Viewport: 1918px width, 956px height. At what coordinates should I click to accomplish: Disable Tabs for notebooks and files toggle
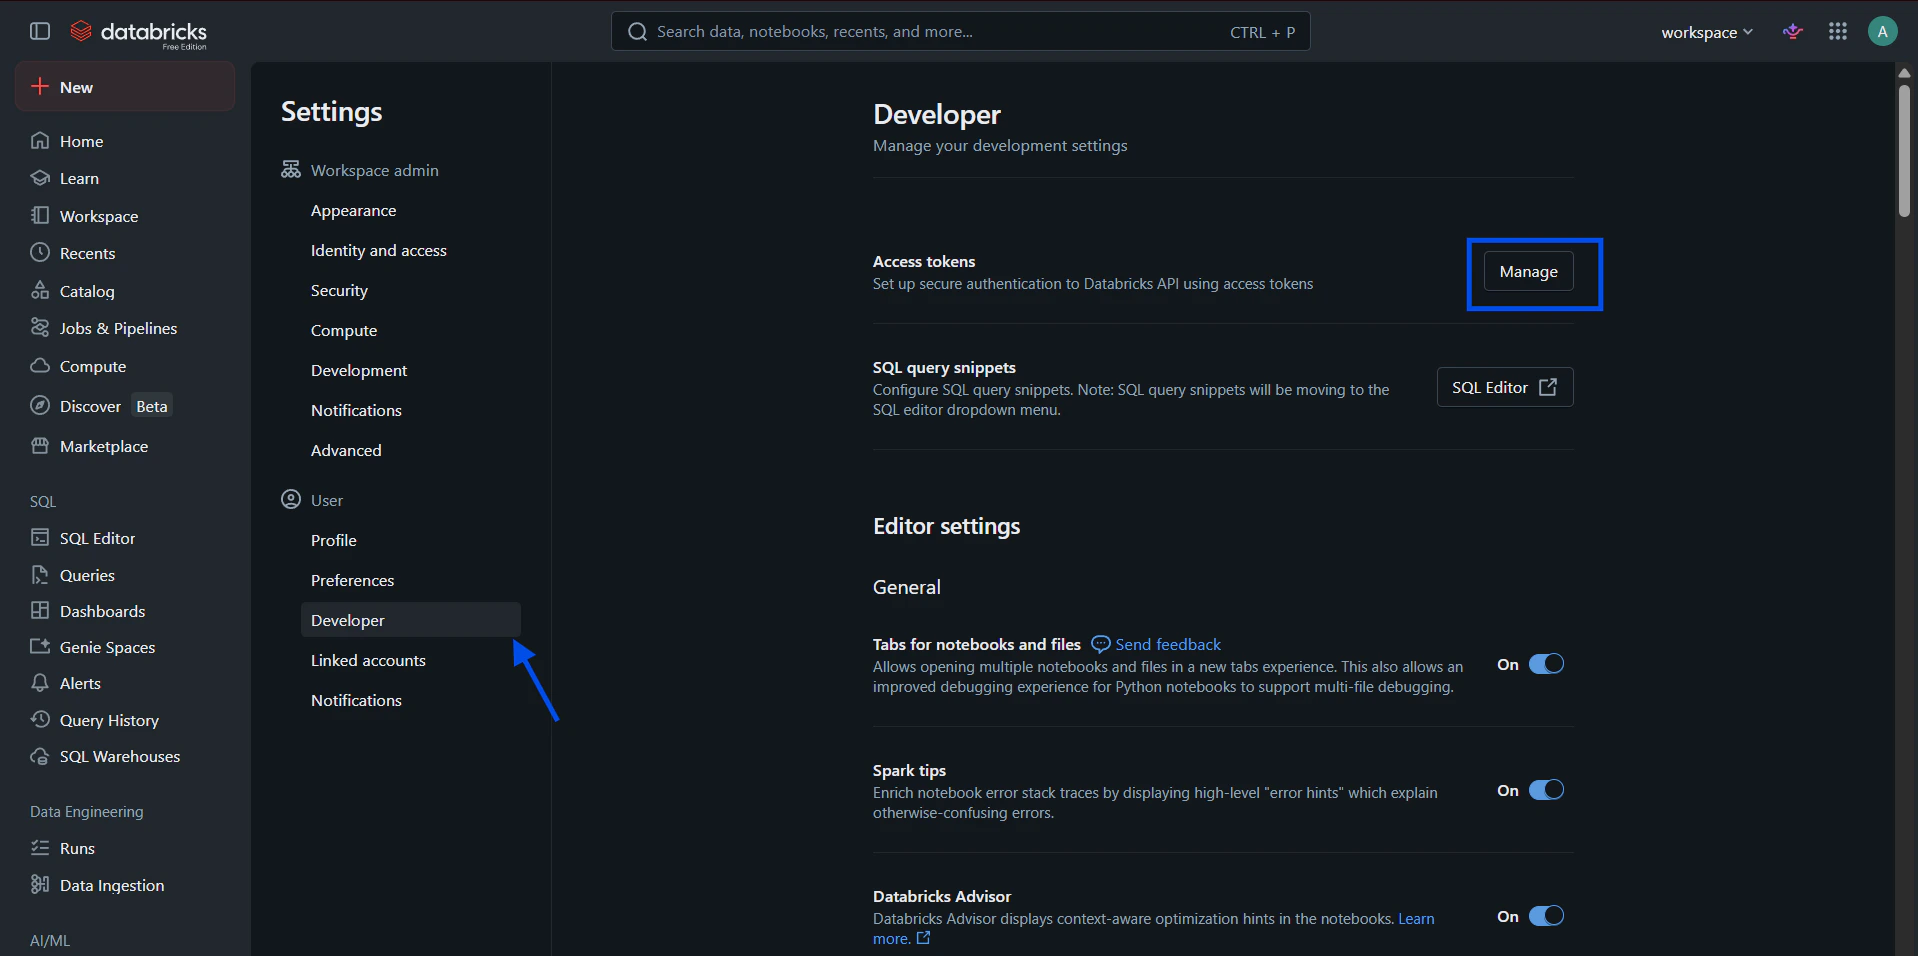coord(1546,664)
